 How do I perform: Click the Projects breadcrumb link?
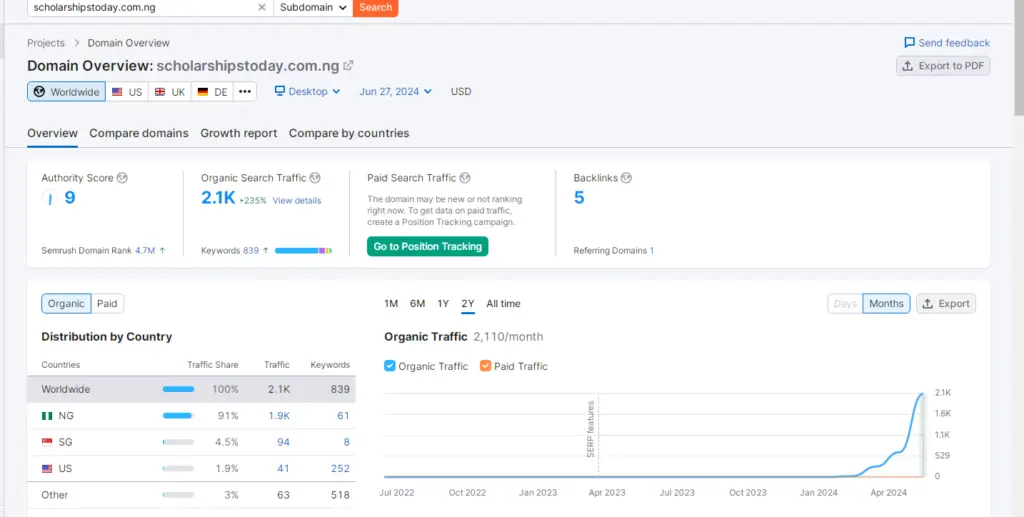click(46, 43)
